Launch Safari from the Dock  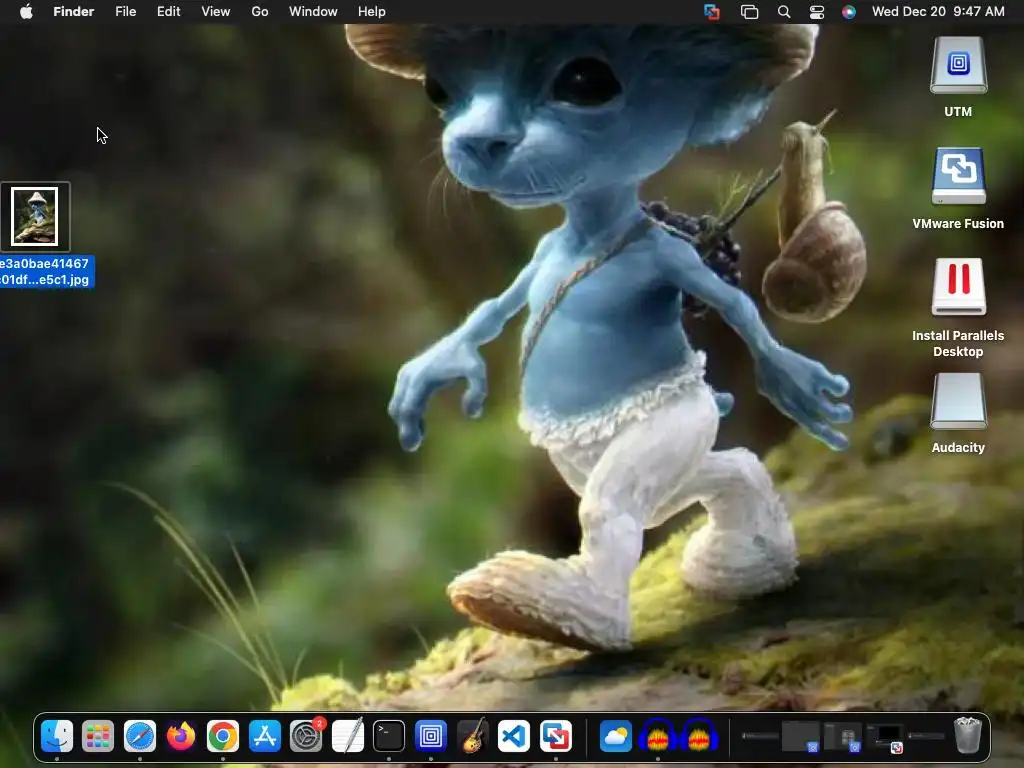click(x=140, y=736)
